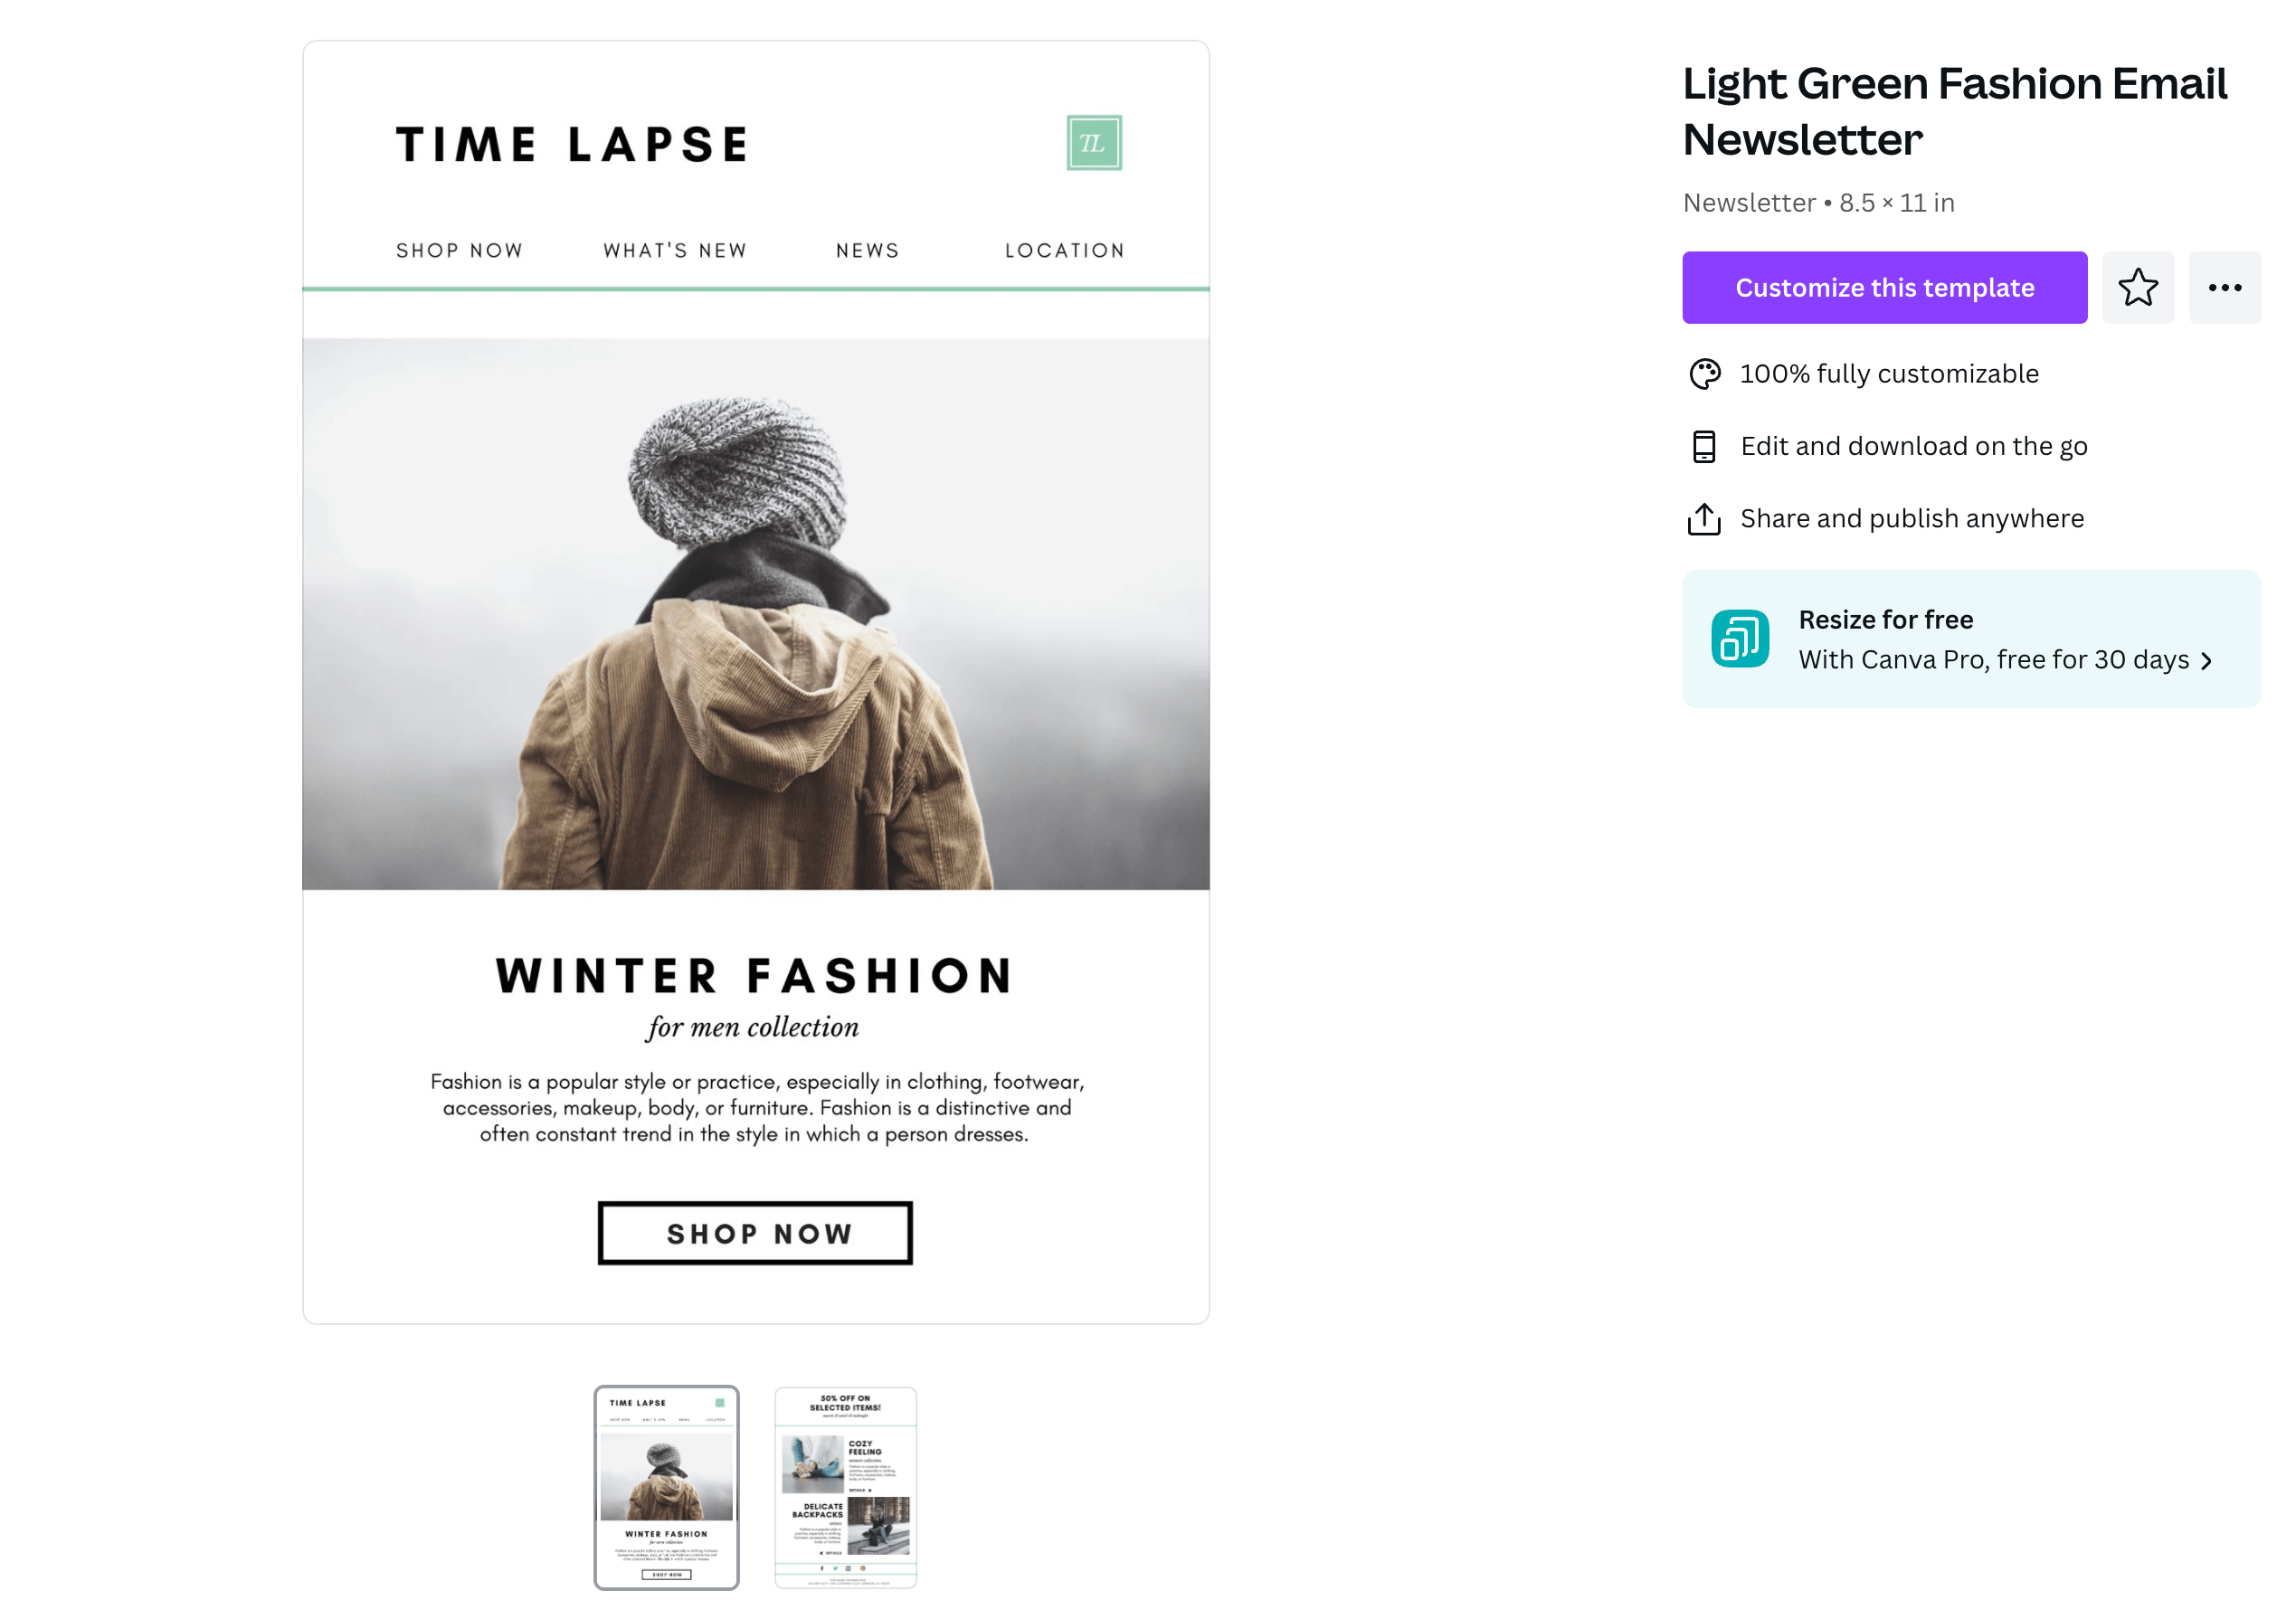The width and height of the screenshot is (2296, 1619).
Task: Click the share upload icon
Action: click(x=1704, y=519)
